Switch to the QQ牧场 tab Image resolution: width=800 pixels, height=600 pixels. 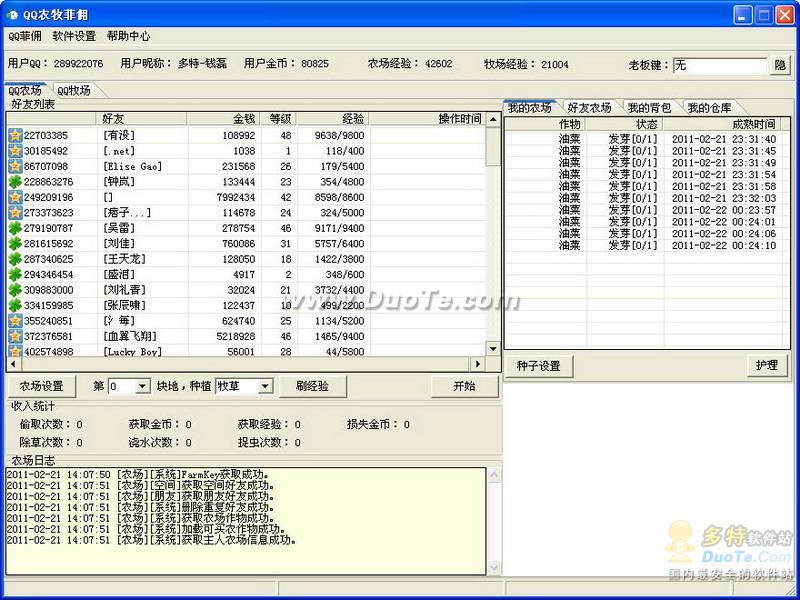(x=74, y=91)
